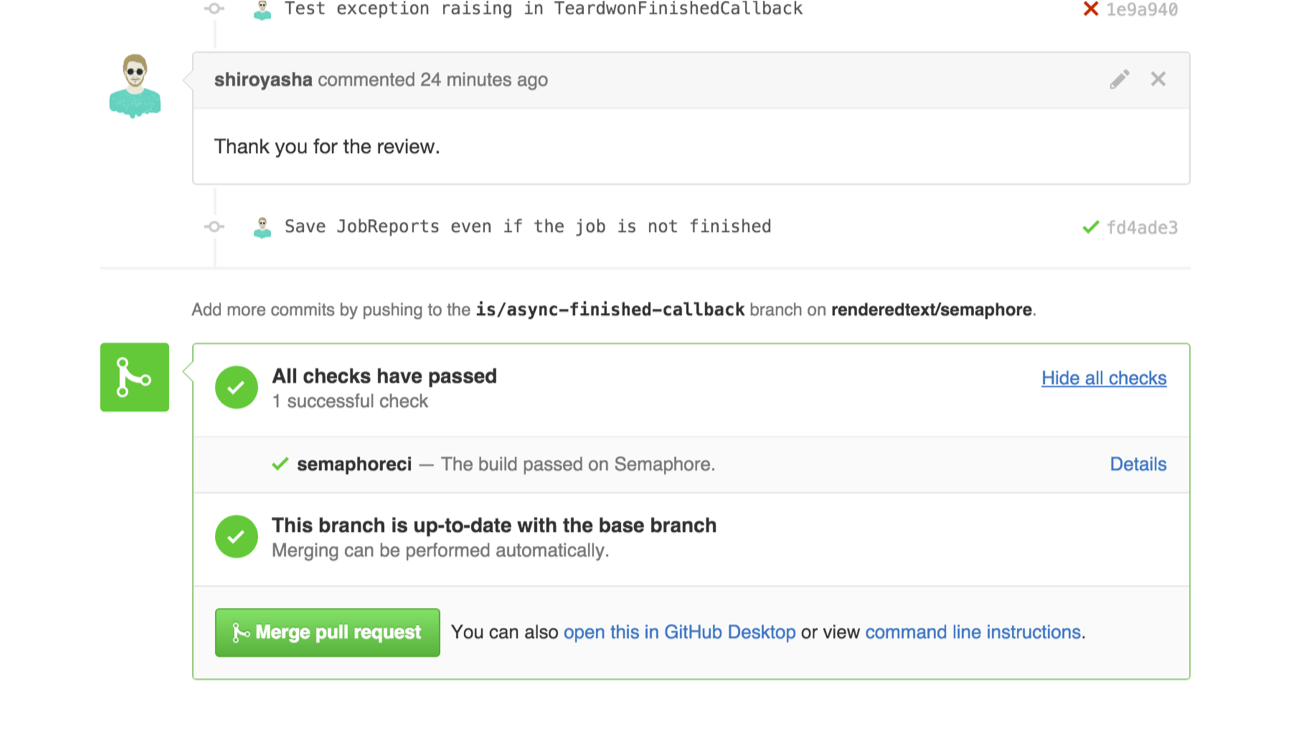Edit shiroyasha's comment with pencil icon

point(1119,80)
